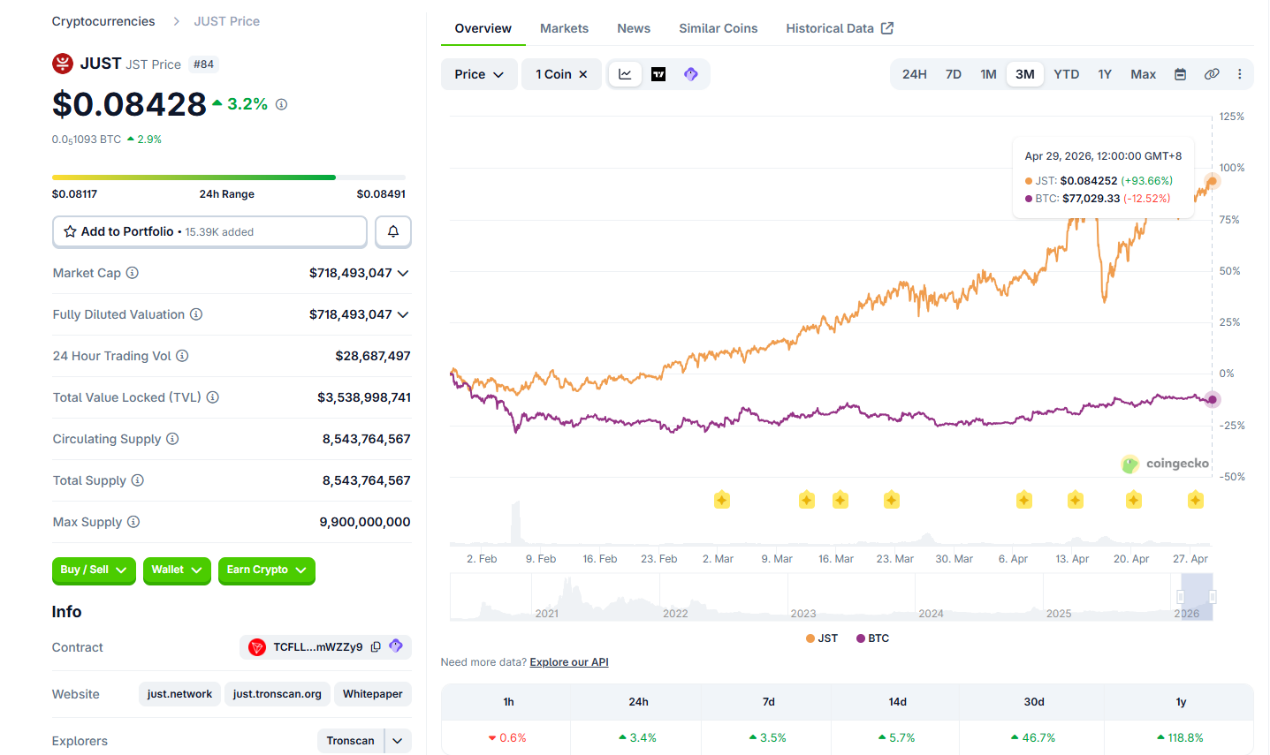Open the Price dropdown
The image size is (1270, 755).
pos(479,74)
